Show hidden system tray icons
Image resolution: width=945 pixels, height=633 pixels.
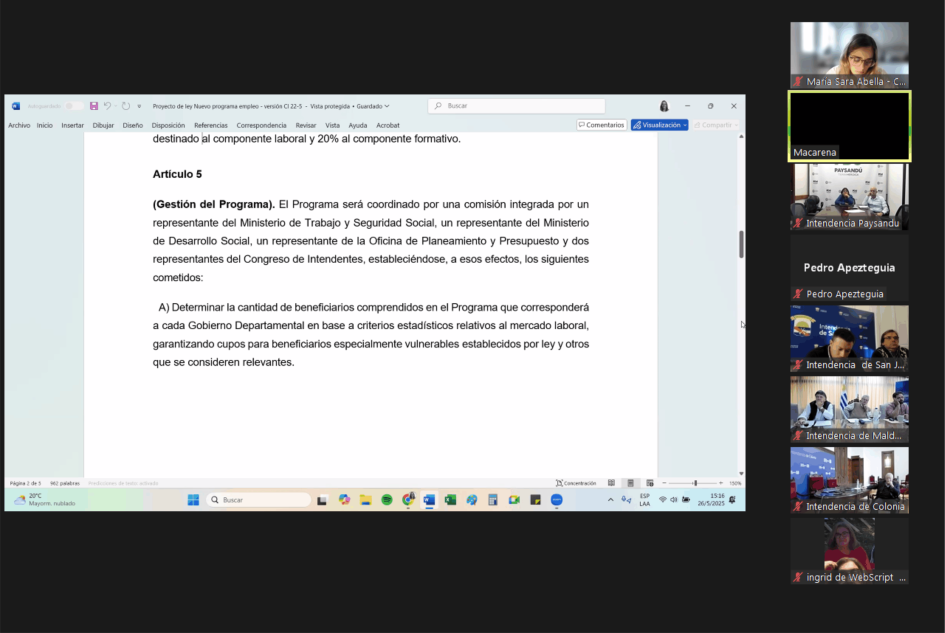point(611,500)
